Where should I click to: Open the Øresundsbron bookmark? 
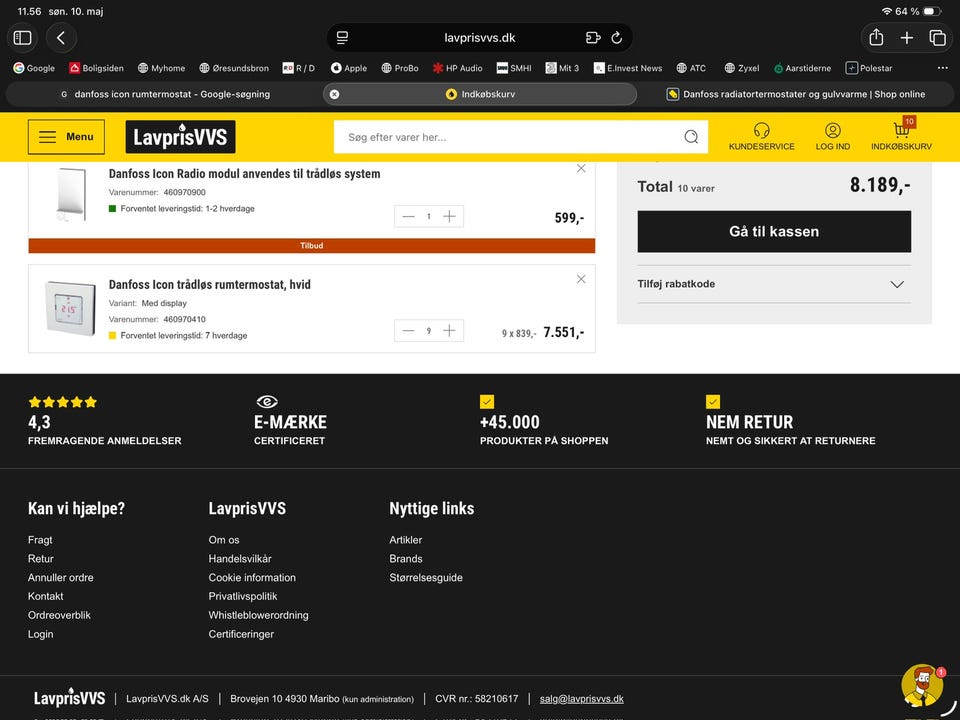click(234, 68)
